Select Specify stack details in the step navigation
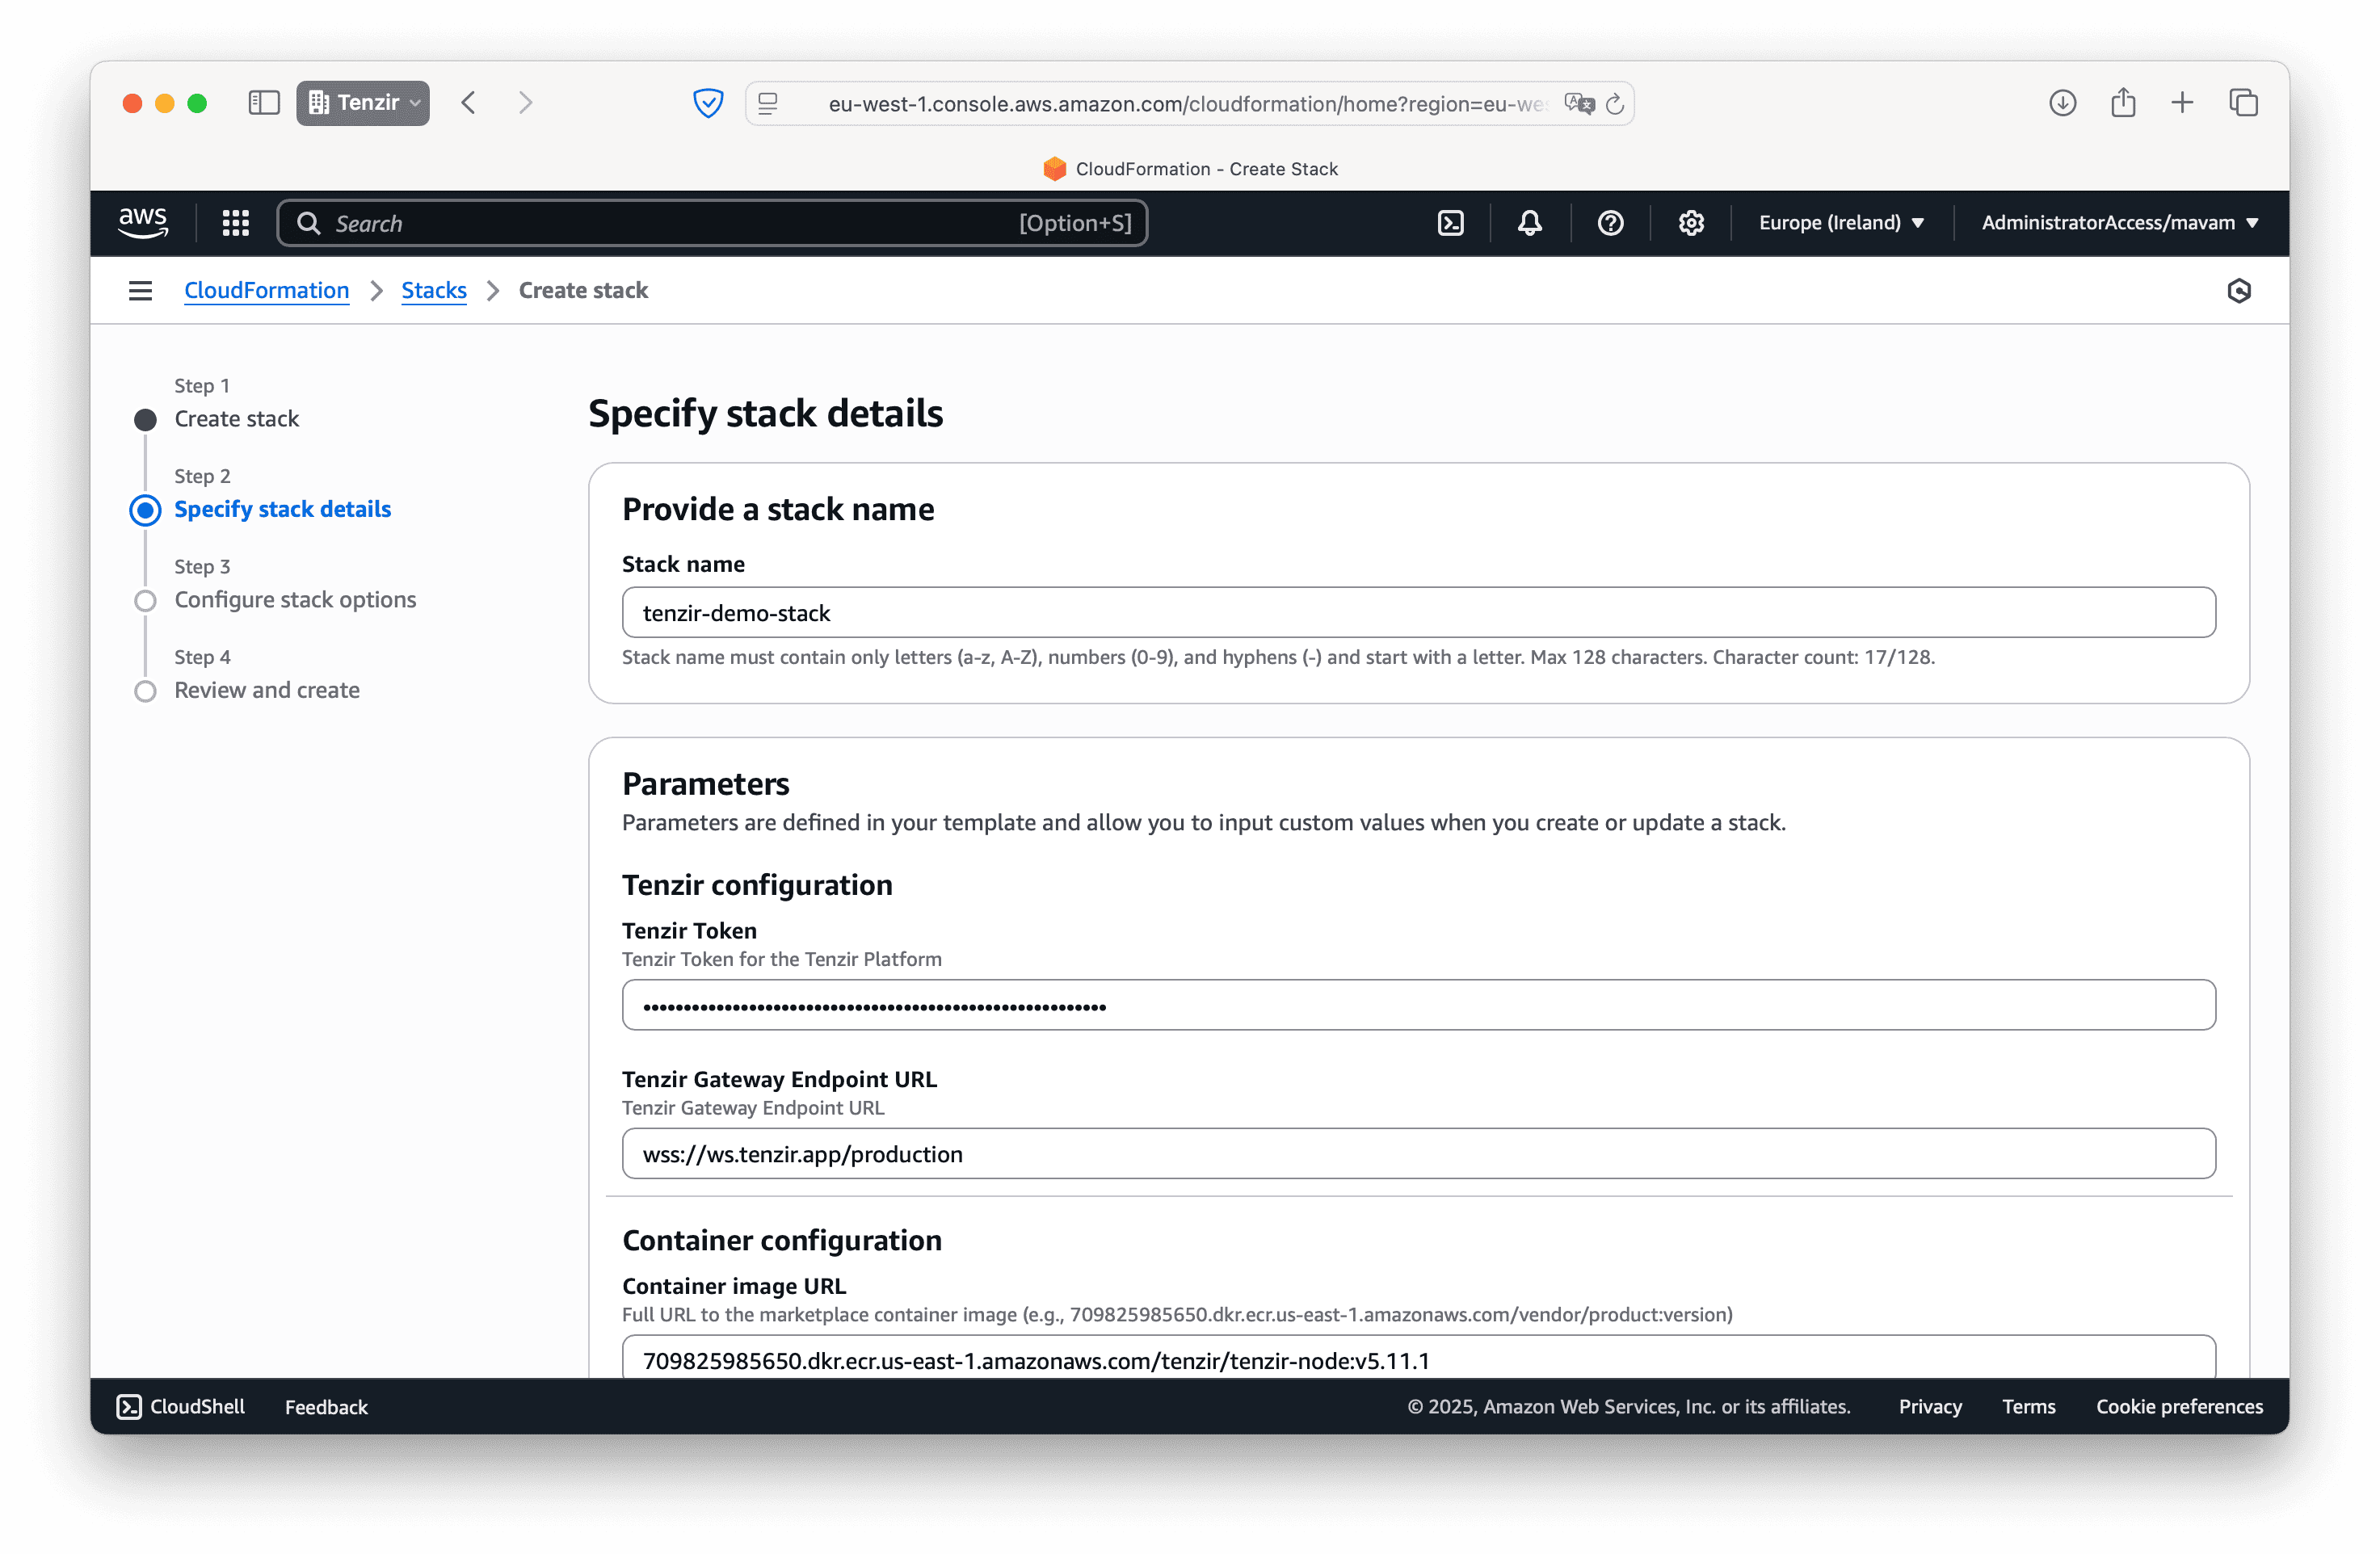Viewport: 2380px width, 1554px height. click(283, 509)
